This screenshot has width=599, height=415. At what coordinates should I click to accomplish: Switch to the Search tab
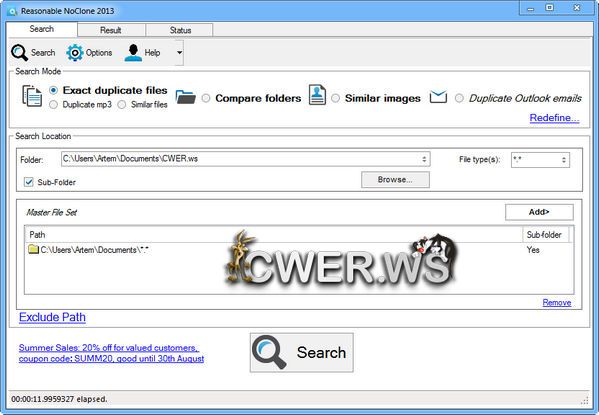pos(42,29)
